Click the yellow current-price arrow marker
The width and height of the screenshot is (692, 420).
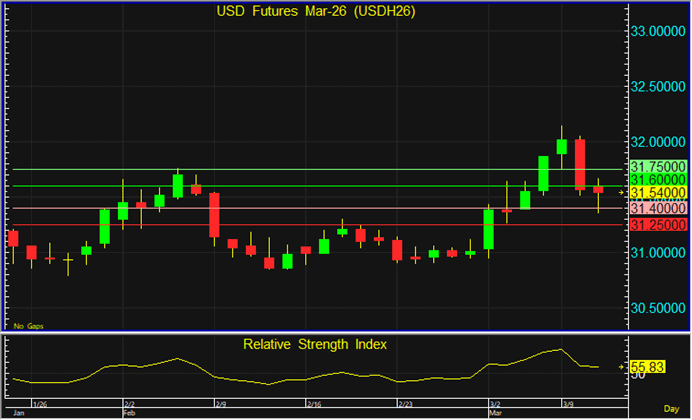tap(621, 191)
